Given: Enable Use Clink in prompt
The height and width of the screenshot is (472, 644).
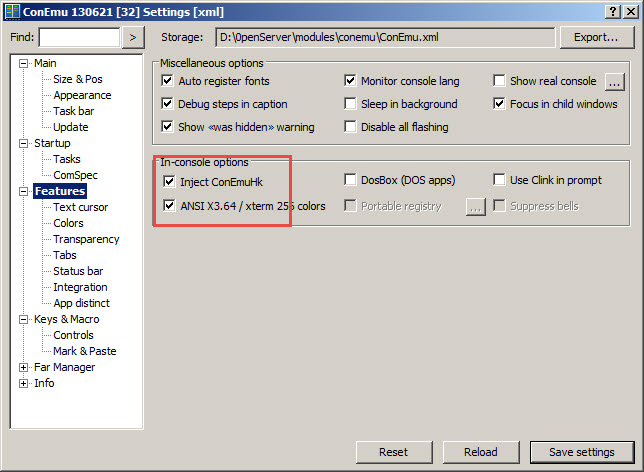Looking at the screenshot, I should (500, 180).
